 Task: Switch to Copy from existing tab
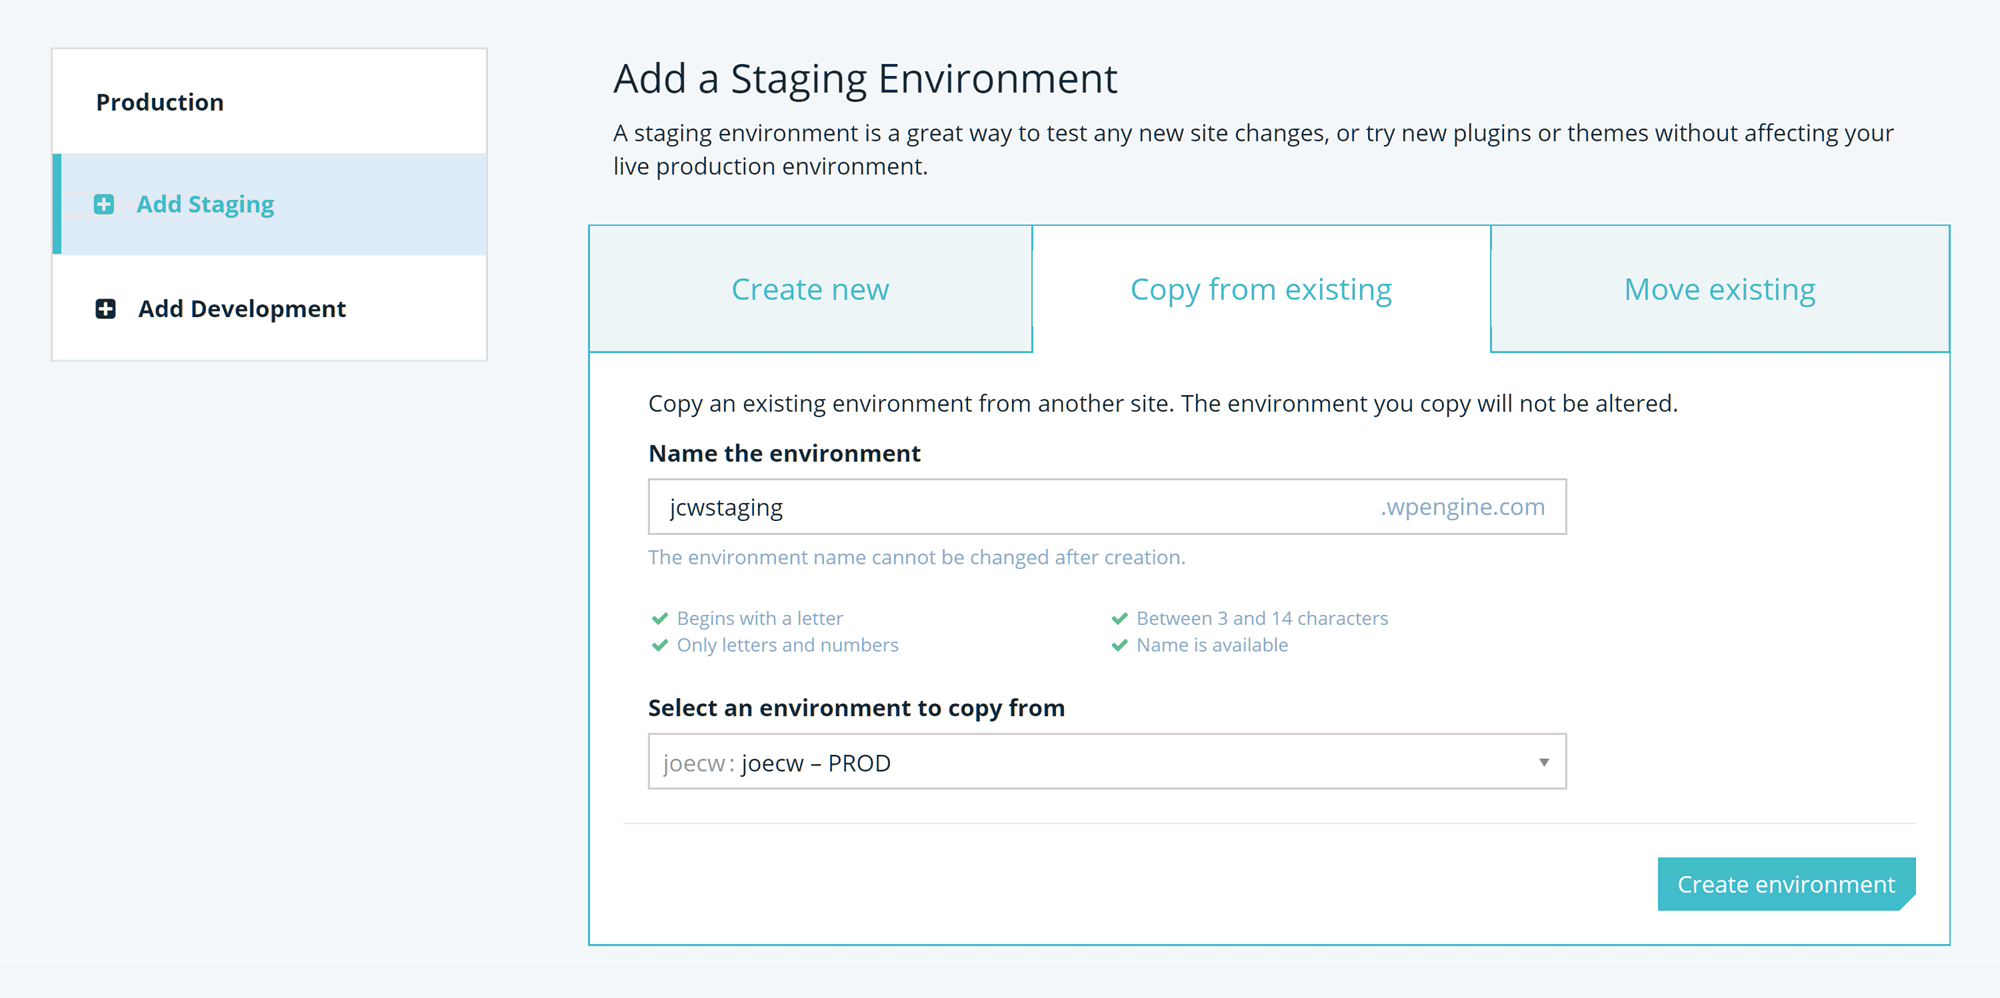1261,289
